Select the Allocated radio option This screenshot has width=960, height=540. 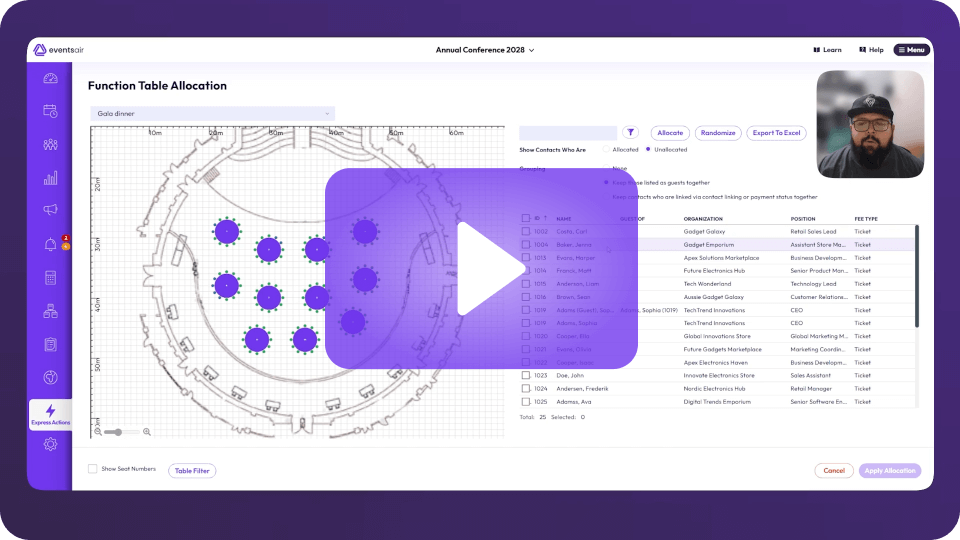(606, 149)
